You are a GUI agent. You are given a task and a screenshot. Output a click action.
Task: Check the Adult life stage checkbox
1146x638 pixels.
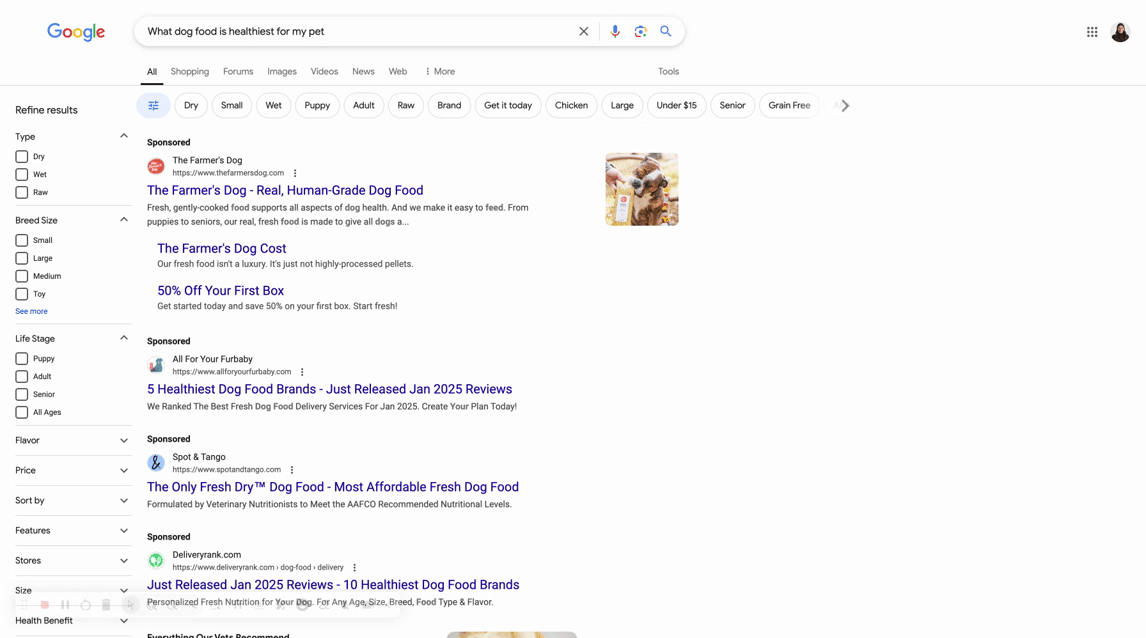point(22,376)
